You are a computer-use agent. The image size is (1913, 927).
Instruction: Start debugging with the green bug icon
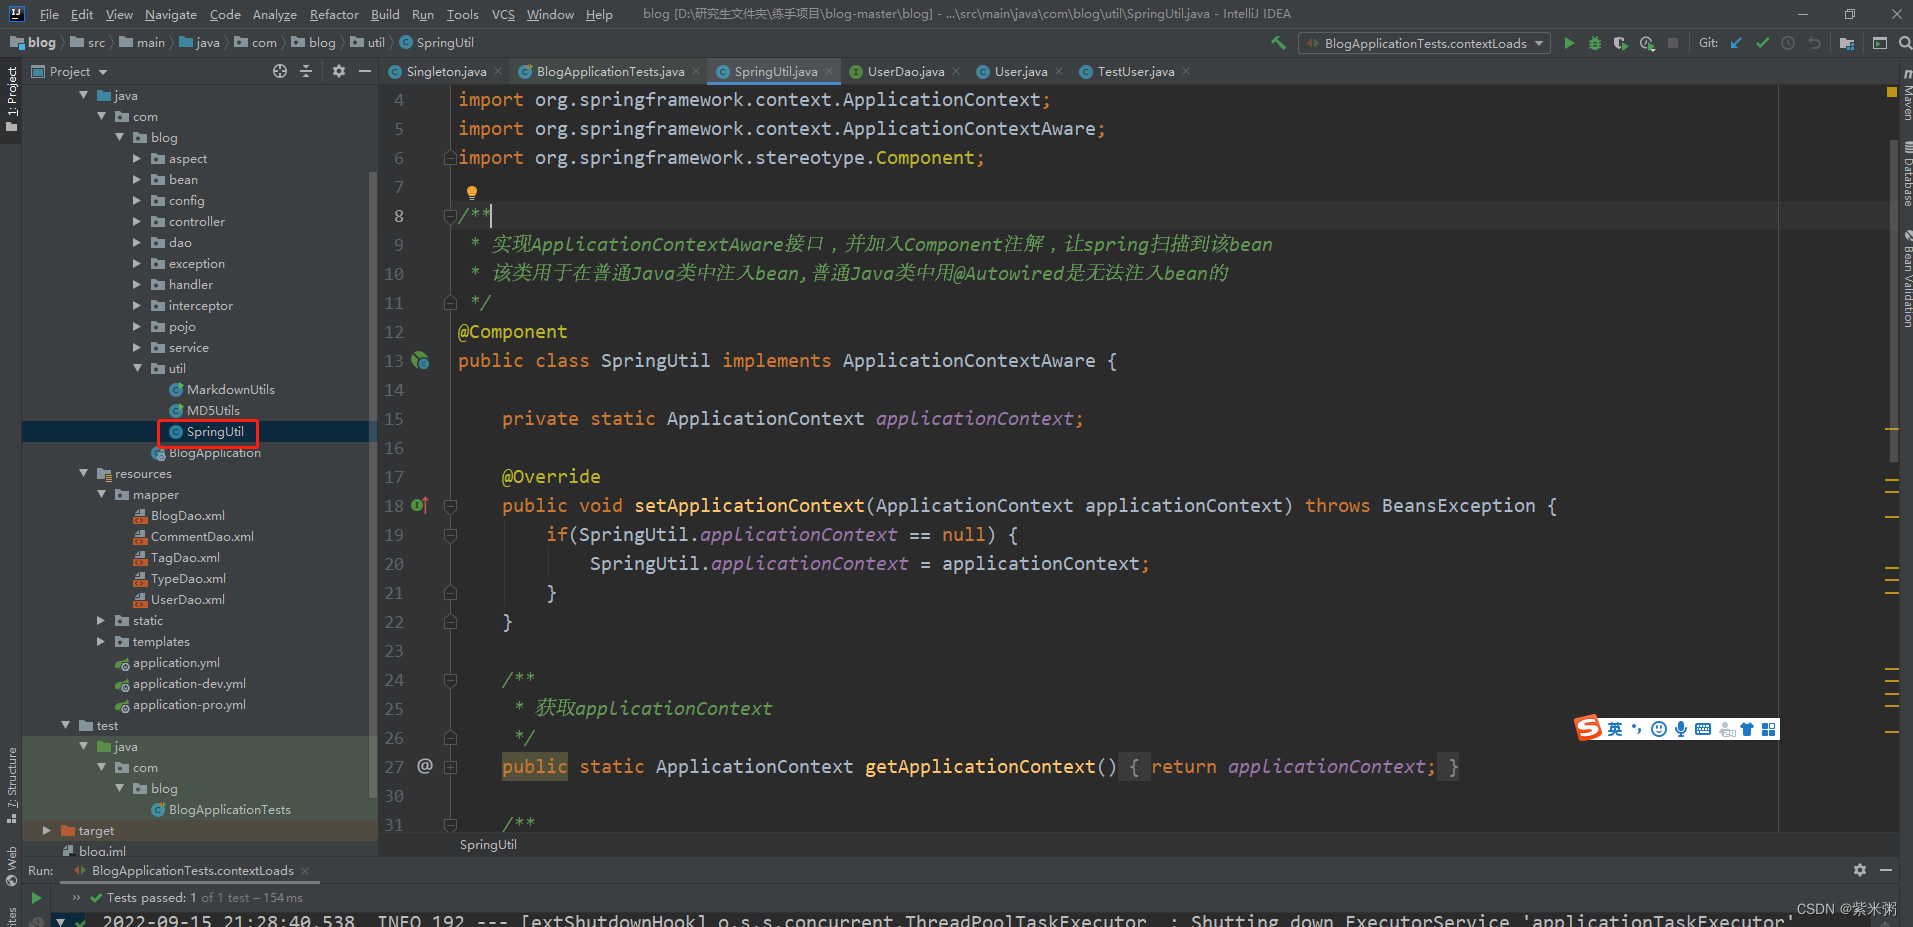[x=1595, y=43]
